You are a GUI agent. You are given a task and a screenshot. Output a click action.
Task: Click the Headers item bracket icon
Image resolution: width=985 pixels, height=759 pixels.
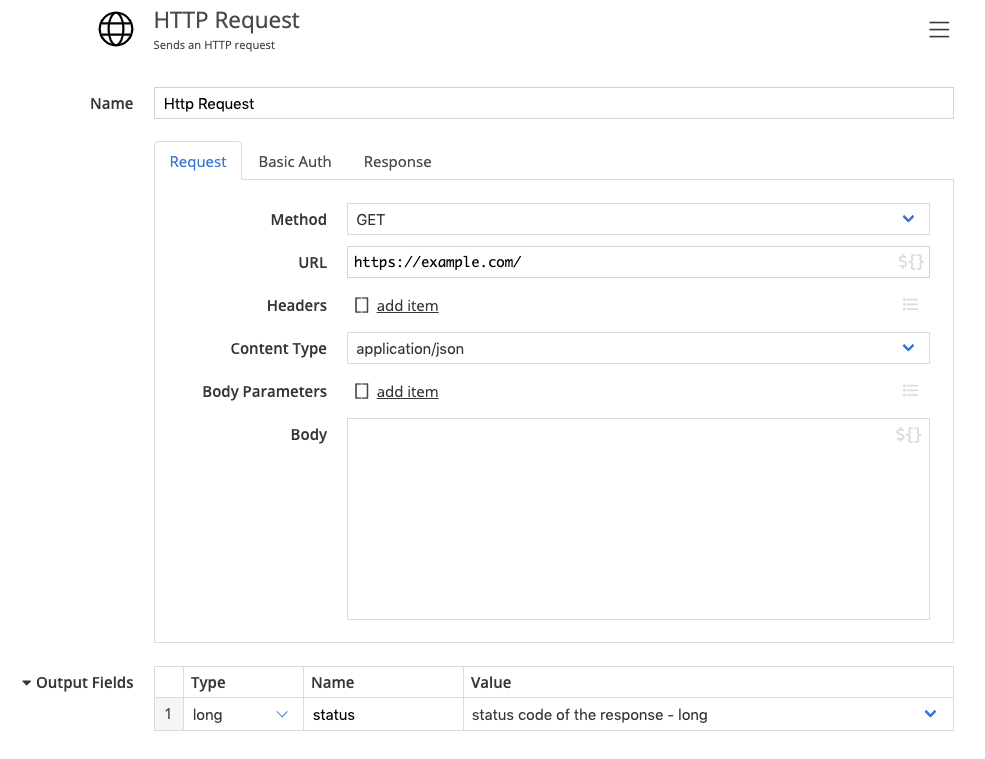point(362,305)
